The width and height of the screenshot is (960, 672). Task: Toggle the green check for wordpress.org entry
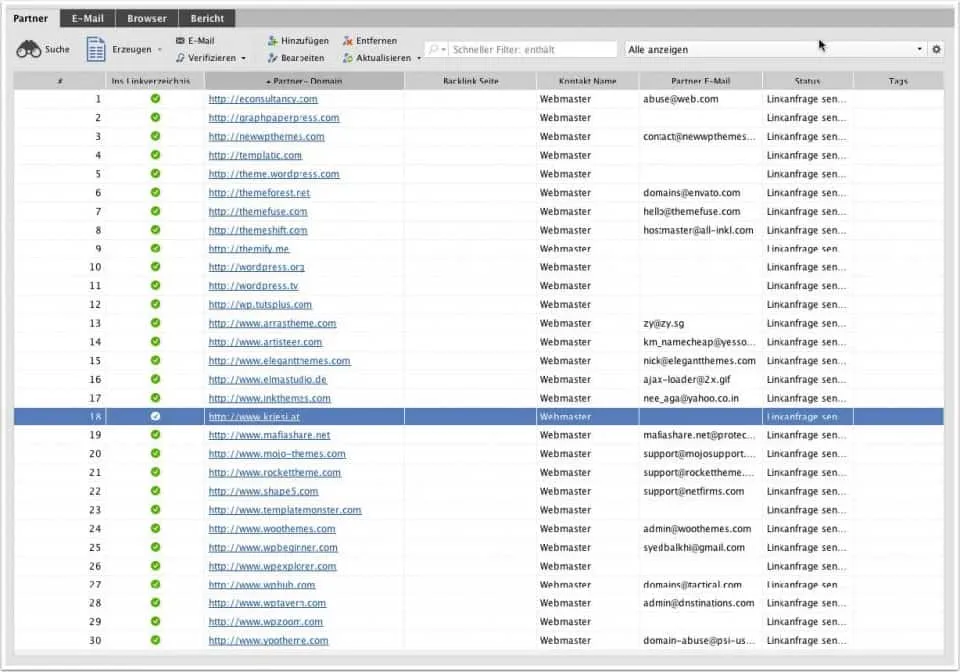click(155, 267)
